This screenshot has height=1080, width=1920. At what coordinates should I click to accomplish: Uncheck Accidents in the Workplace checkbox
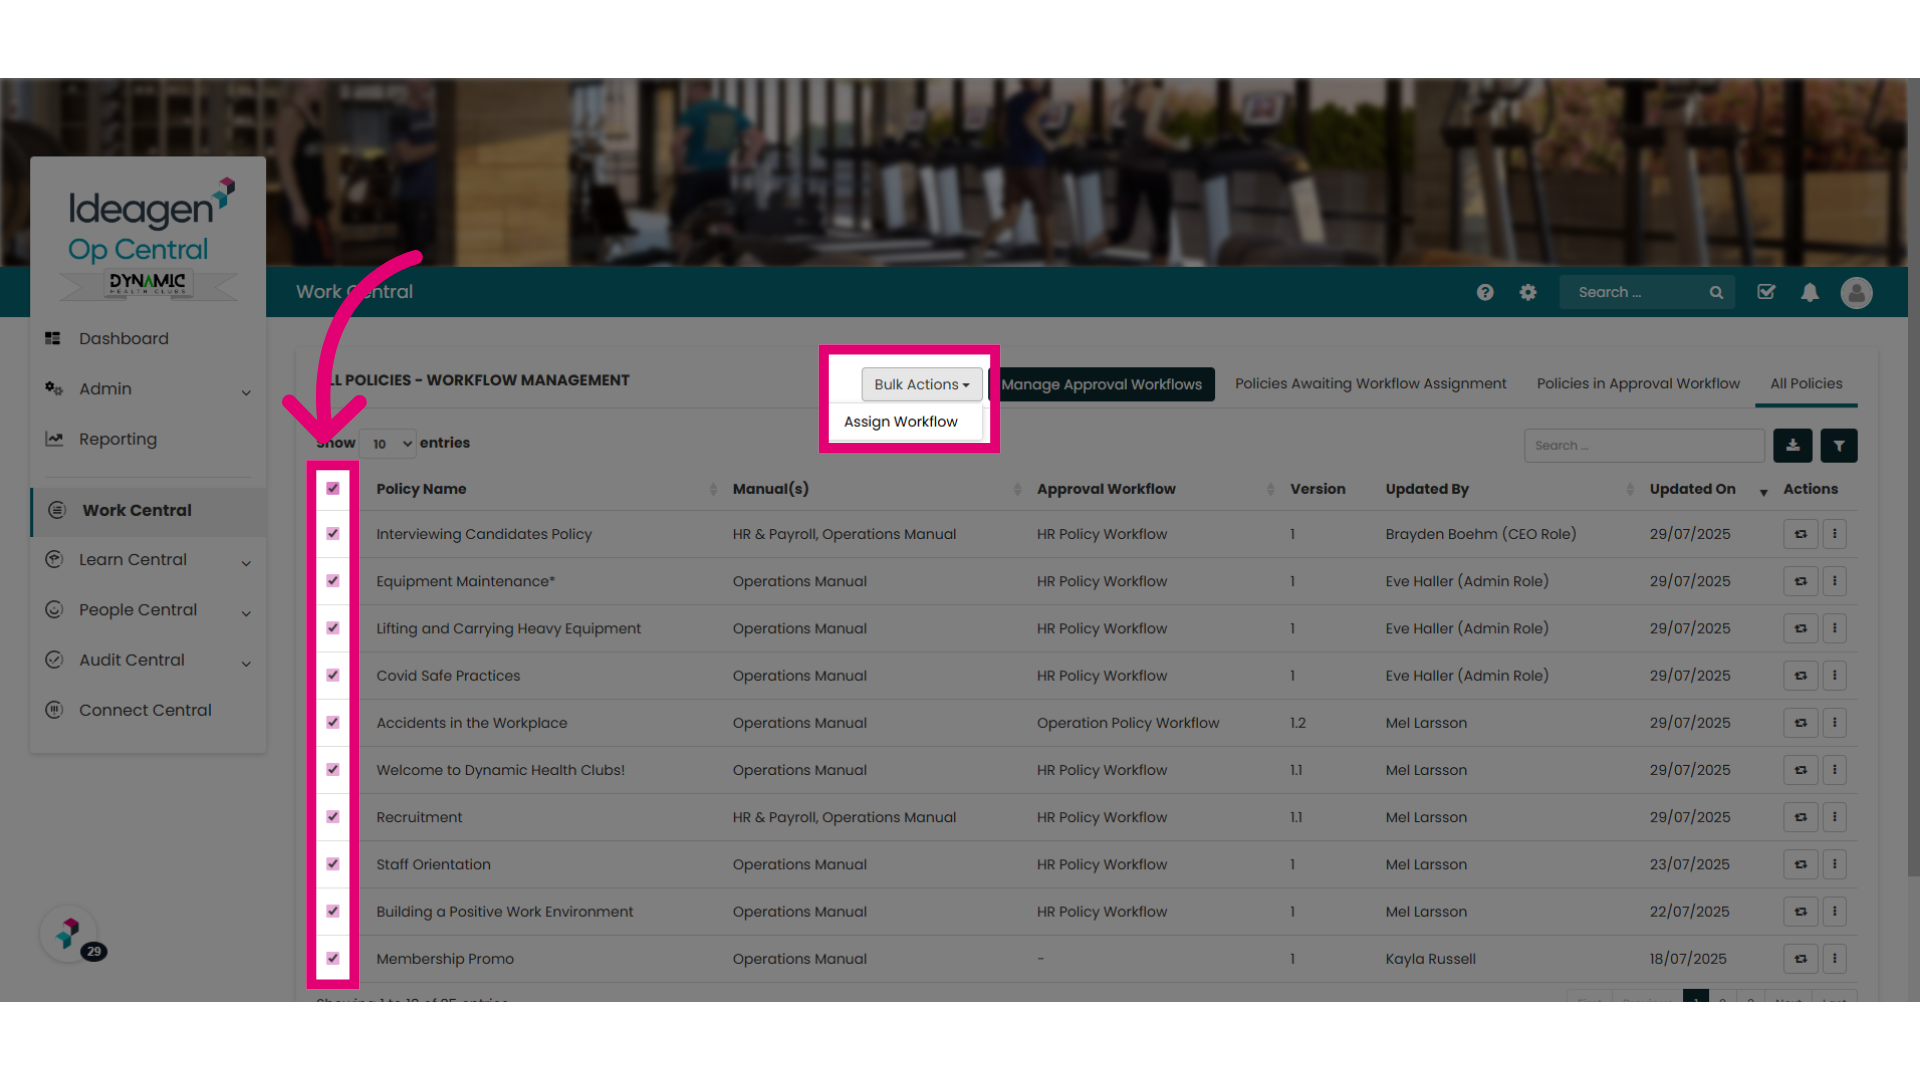point(333,722)
